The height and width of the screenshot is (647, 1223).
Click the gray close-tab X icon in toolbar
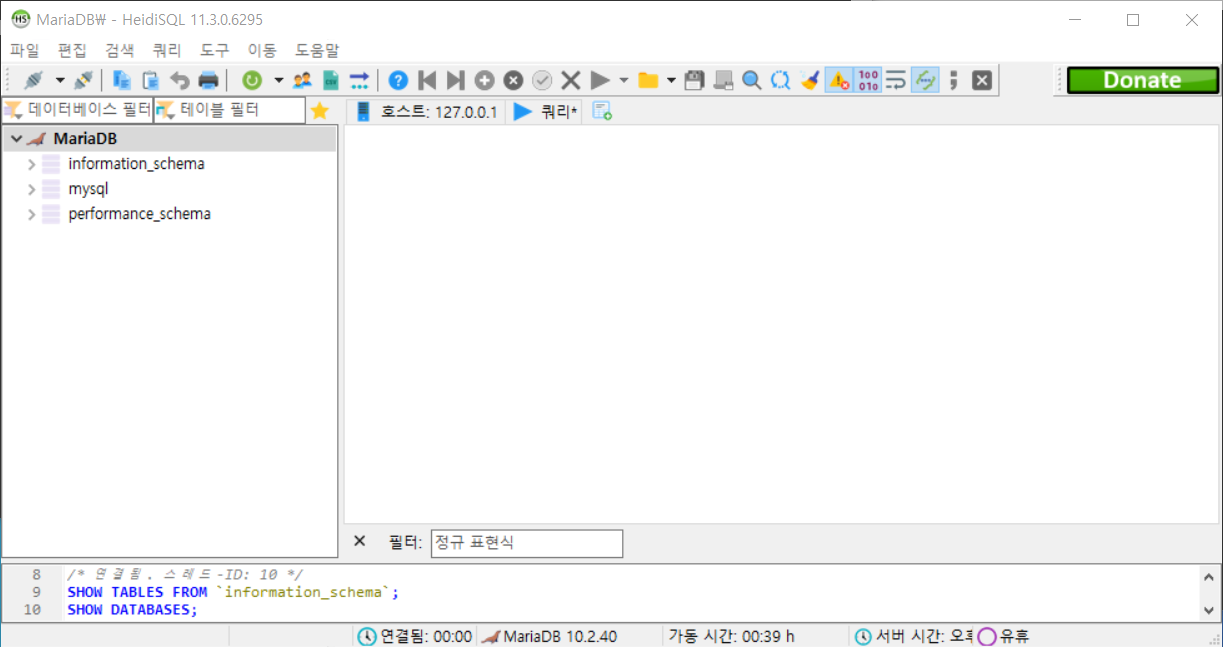(x=982, y=80)
